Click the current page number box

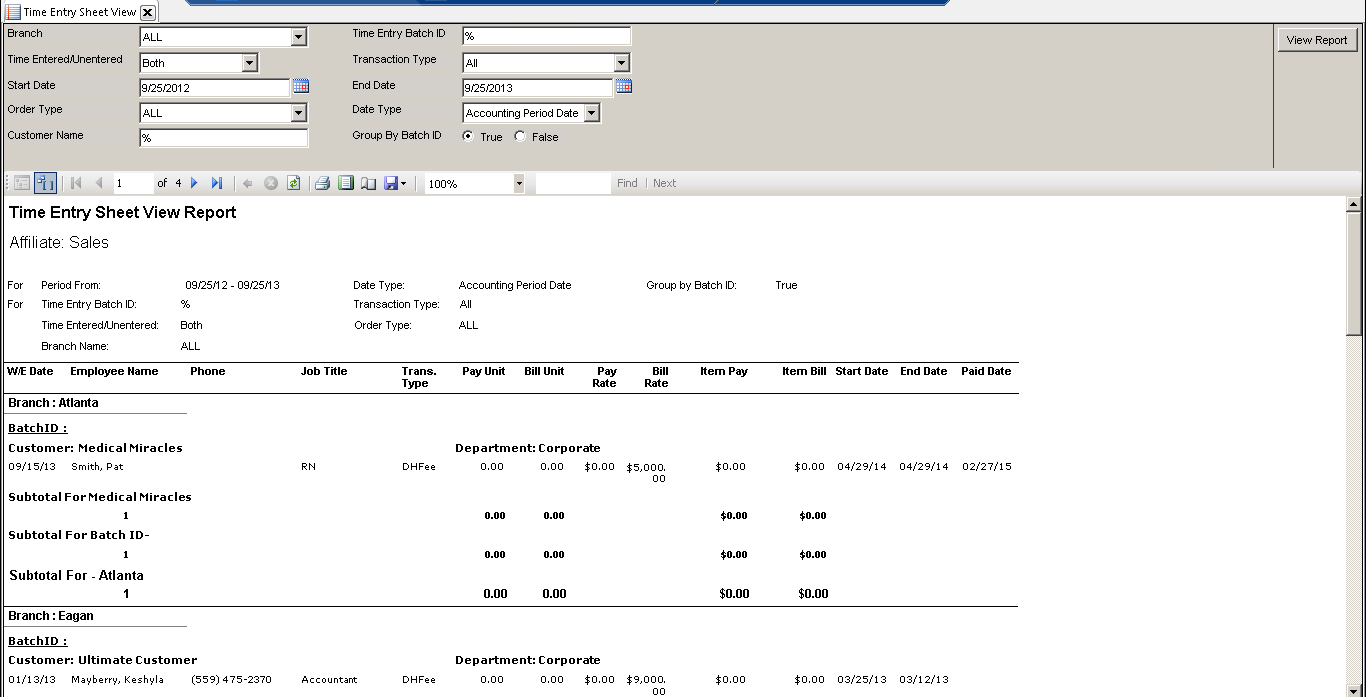pyautogui.click(x=133, y=183)
